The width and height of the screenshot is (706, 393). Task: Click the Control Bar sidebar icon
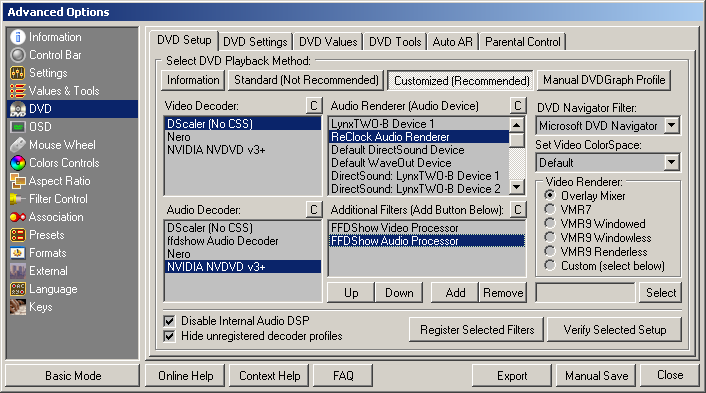pyautogui.click(x=18, y=55)
